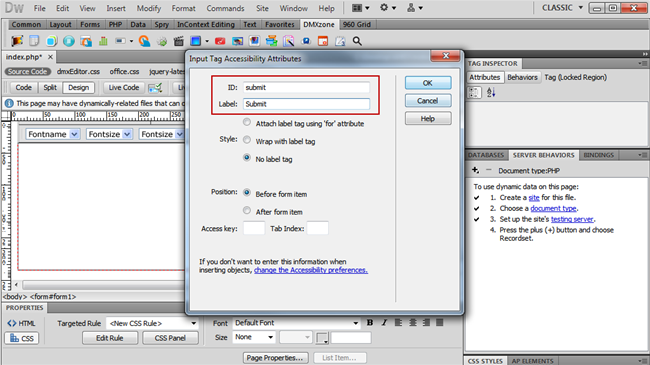Open the Tag Inspector panel options menu
Image resolution: width=650 pixels, height=365 pixels.
(x=643, y=63)
